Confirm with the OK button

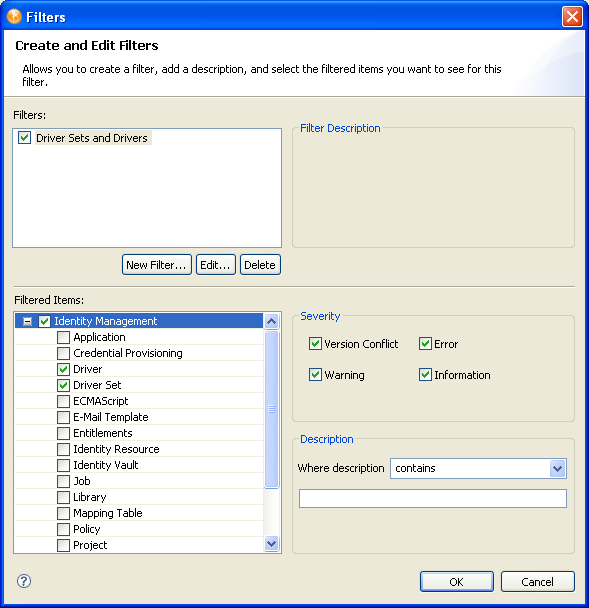coord(457,582)
